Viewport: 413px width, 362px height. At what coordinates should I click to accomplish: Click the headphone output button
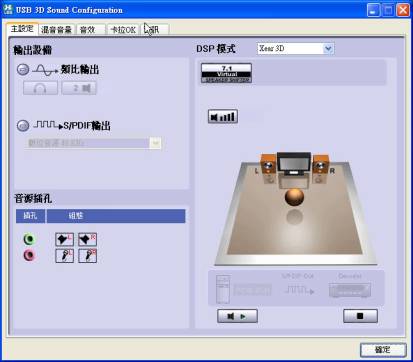pos(40,88)
